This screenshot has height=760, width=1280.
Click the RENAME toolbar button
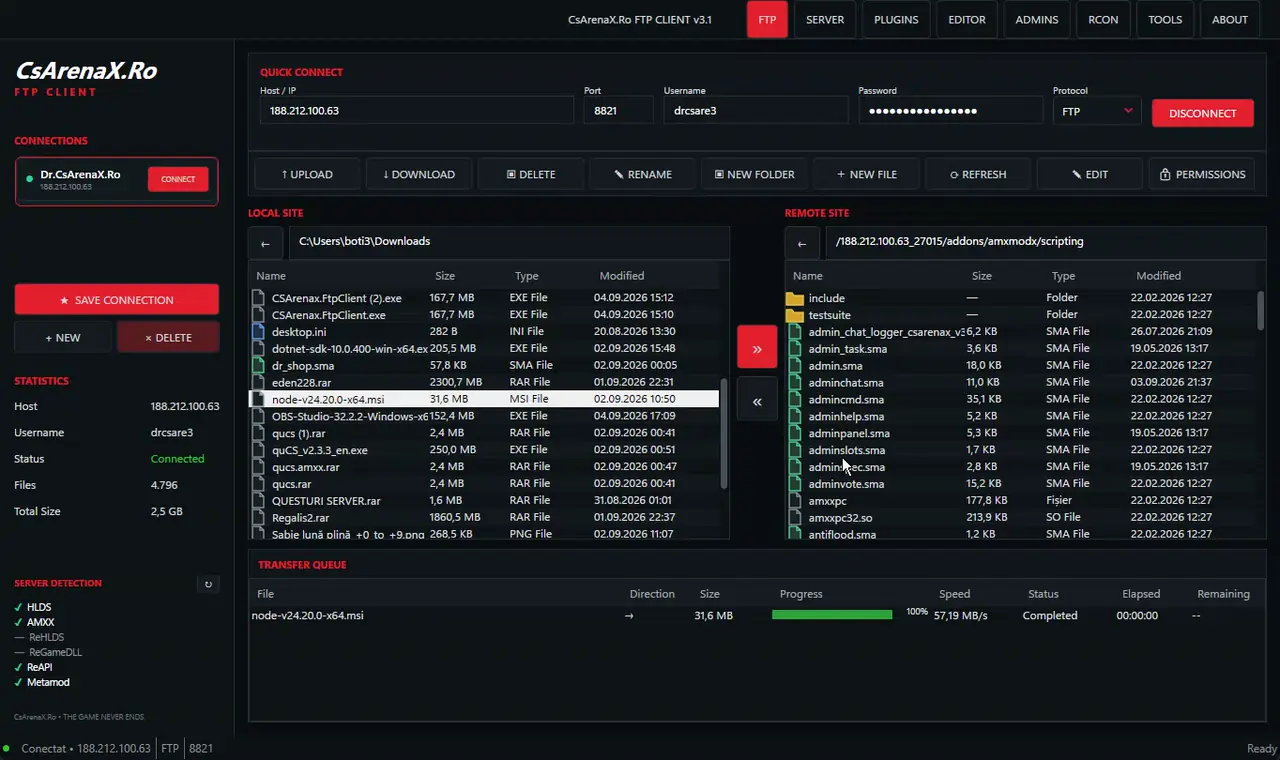643,174
